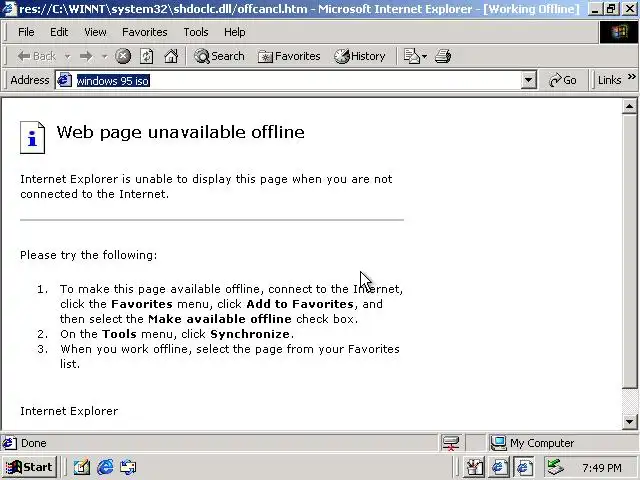Image resolution: width=640 pixels, height=480 pixels.
Task: Click the Links toolbar label
Action: [609, 80]
